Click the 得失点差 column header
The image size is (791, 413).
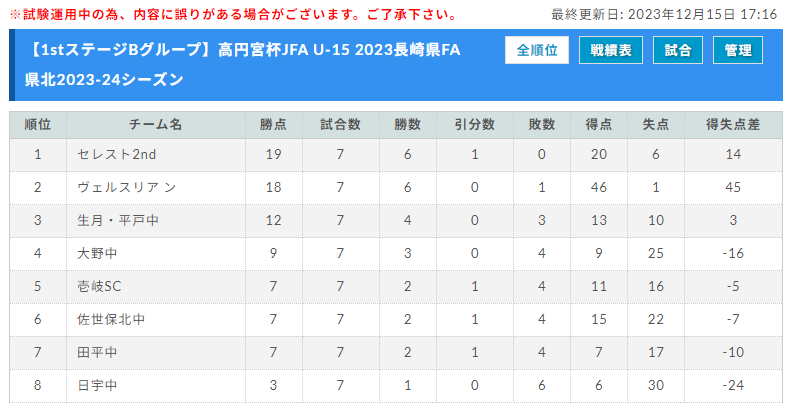tap(733, 125)
